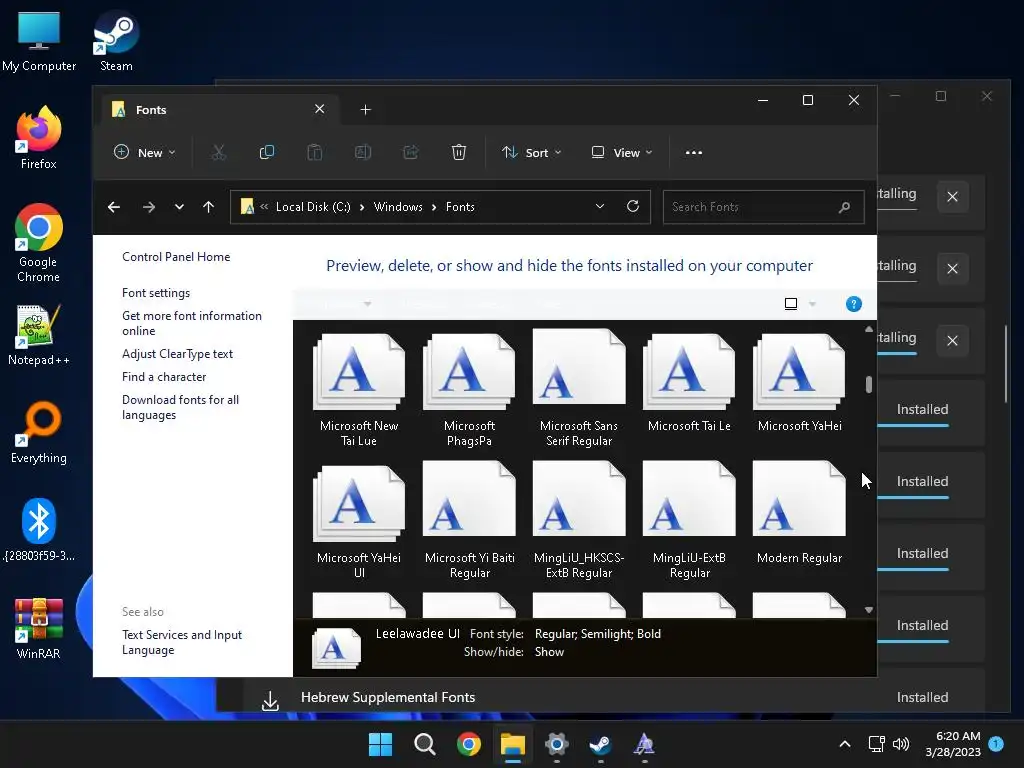Click the Fonts tab
1024x768 pixels.
coord(221,110)
